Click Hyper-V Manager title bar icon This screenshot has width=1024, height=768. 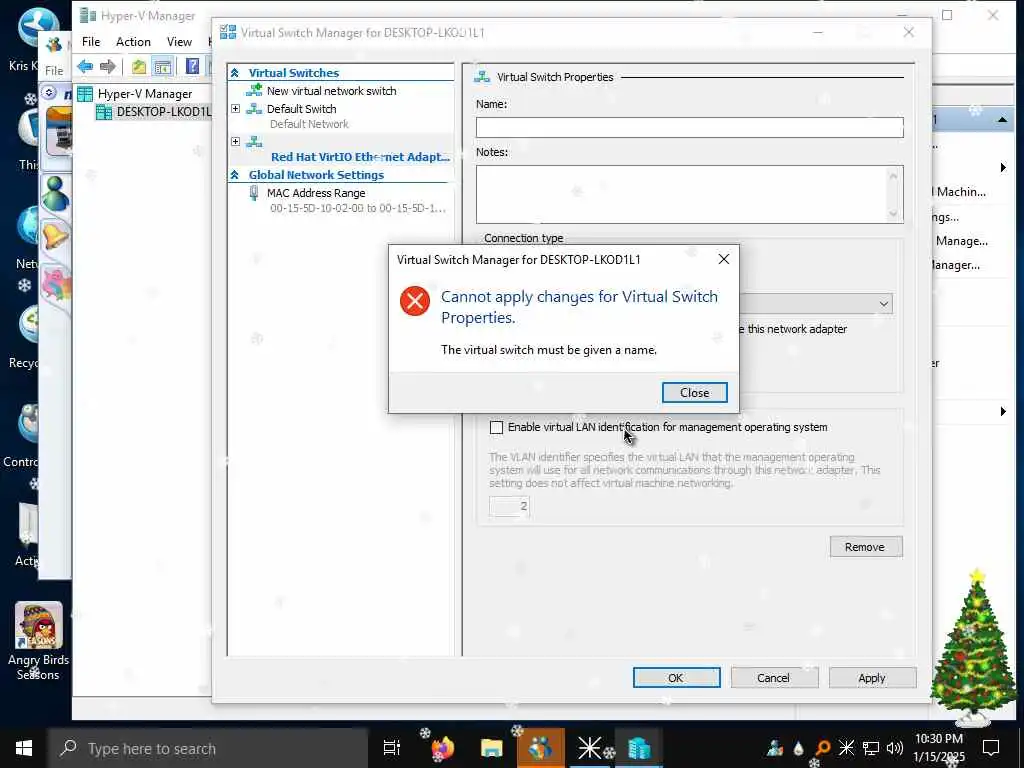88,15
